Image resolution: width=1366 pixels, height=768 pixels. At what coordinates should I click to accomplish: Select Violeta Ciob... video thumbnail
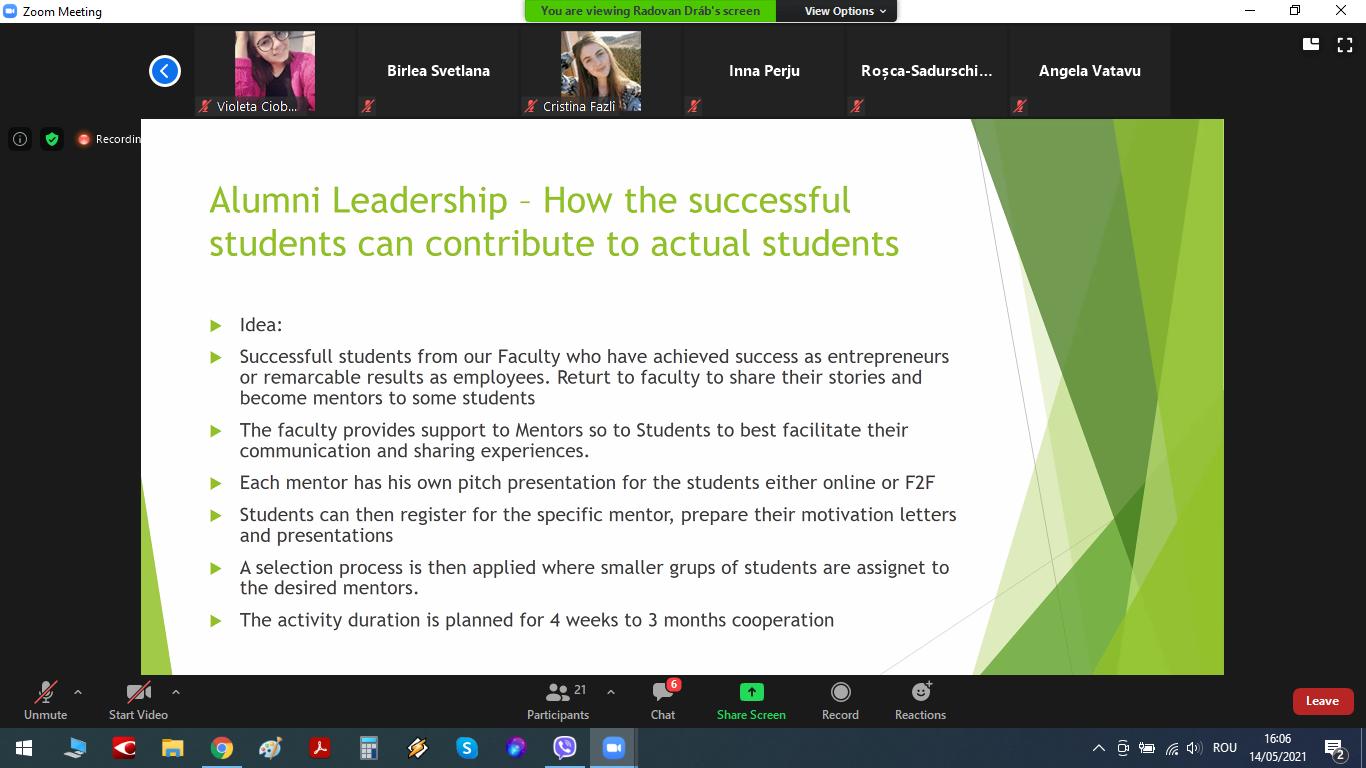click(x=275, y=71)
